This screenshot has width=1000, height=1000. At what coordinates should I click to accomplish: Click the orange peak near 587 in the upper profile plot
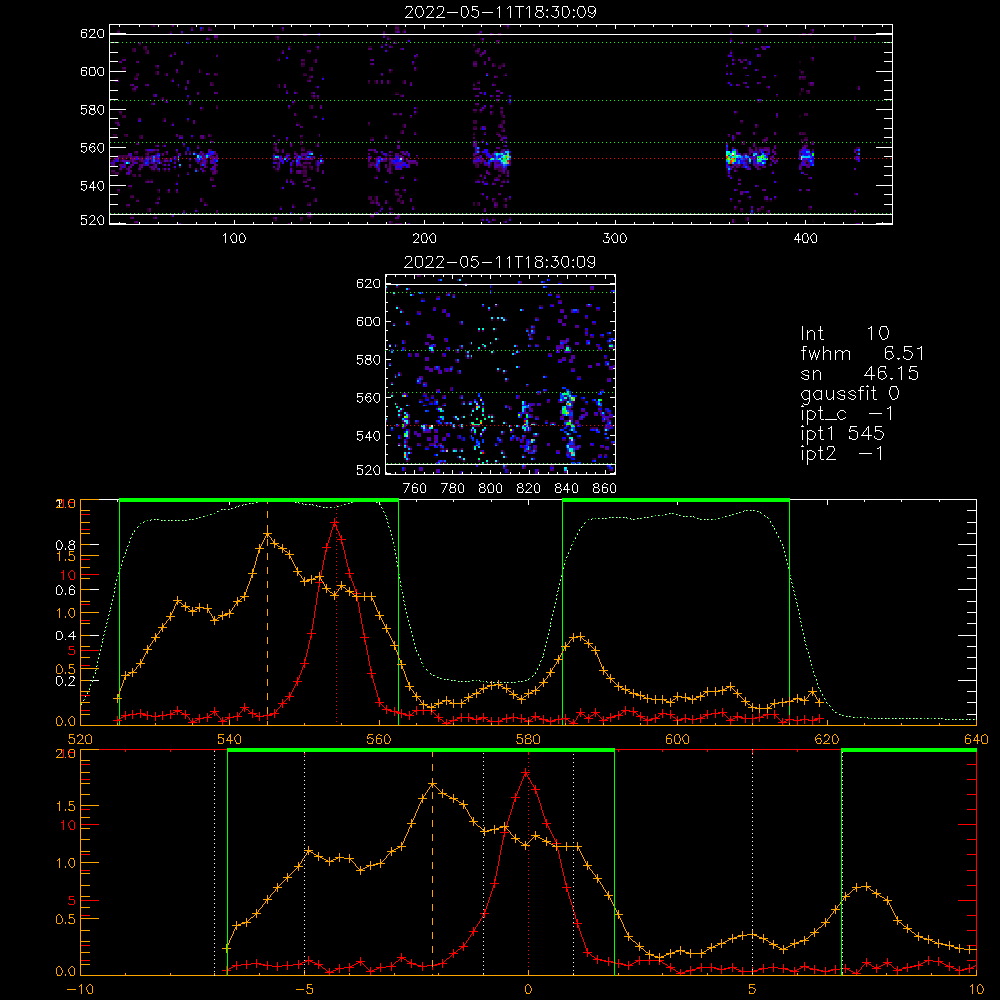click(579, 636)
